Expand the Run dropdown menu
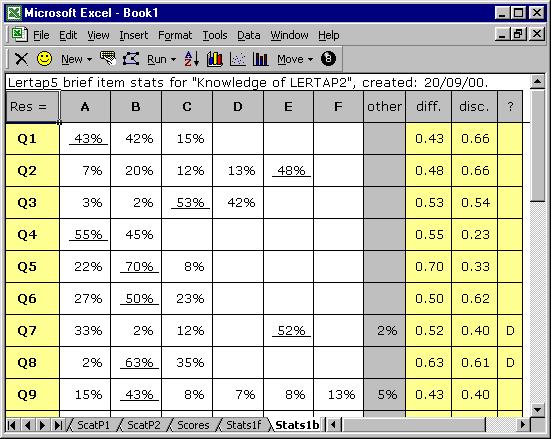 pos(161,59)
